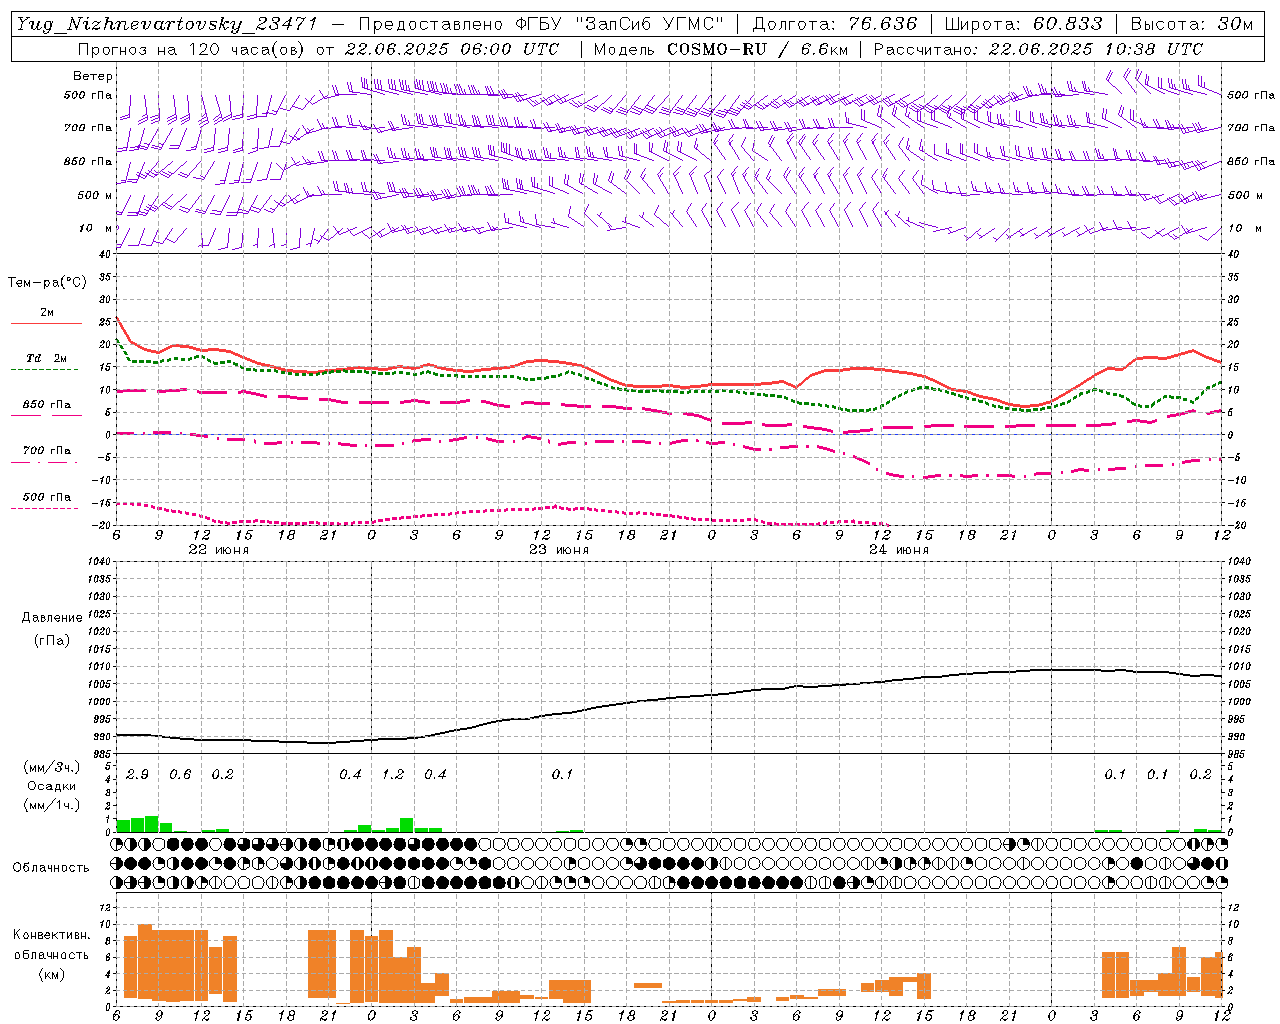The width and height of the screenshot is (1280, 1024).
Task: Click the 'Долгота: 76.636' longitude value
Action: (835, 24)
